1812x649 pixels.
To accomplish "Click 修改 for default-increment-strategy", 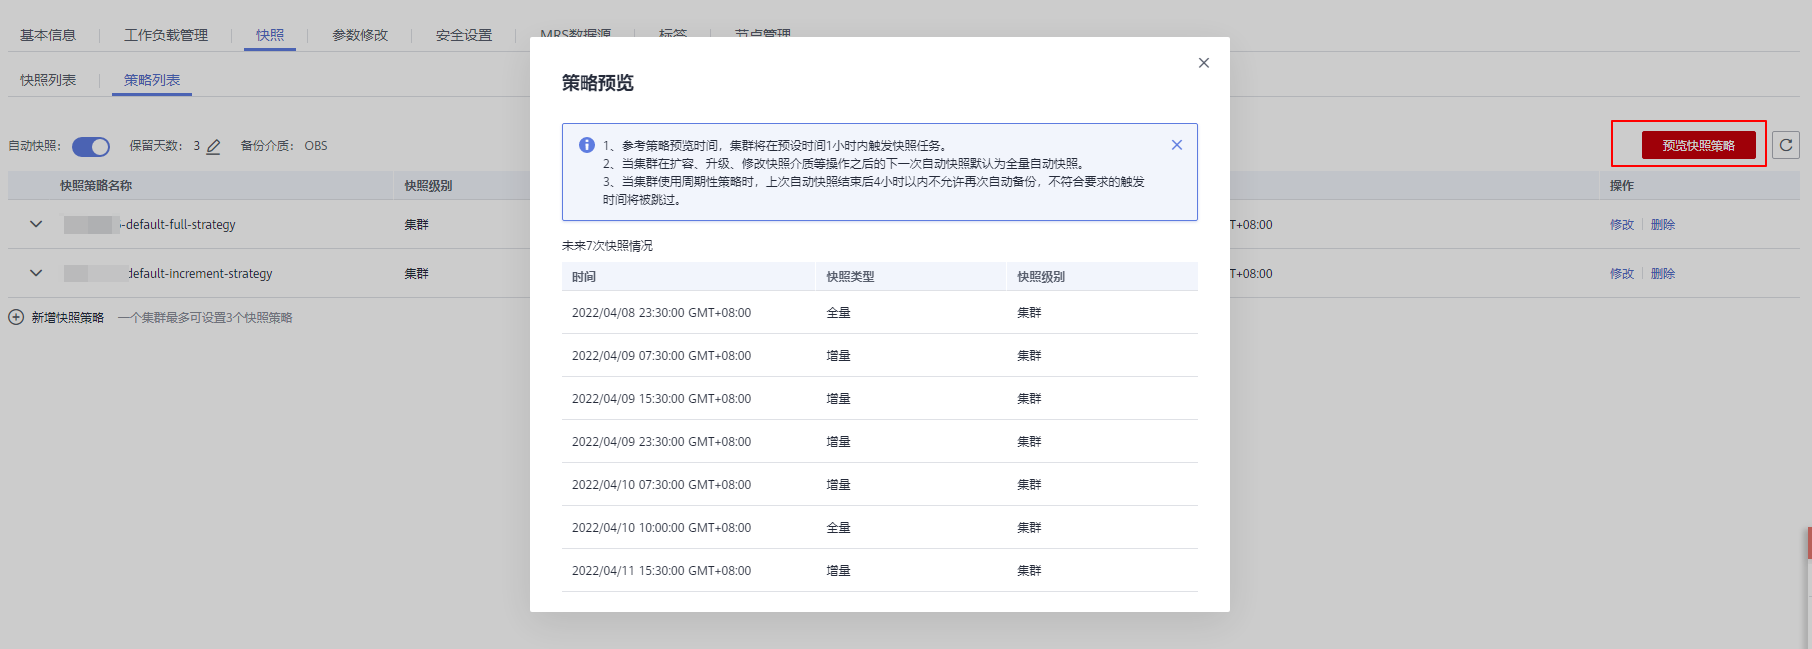I will (1621, 274).
